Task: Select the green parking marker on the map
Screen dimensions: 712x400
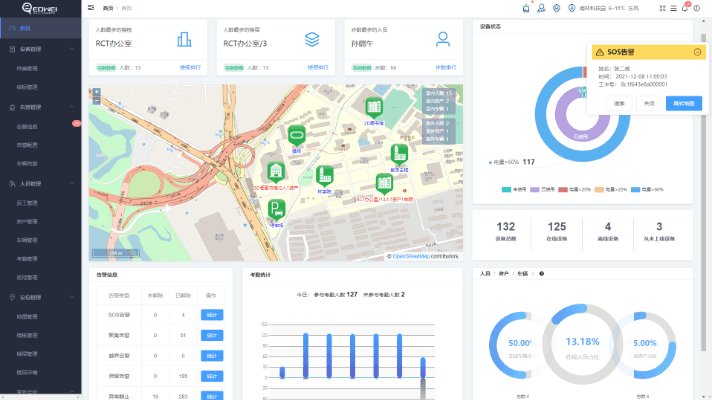Action: pyautogui.click(x=276, y=209)
